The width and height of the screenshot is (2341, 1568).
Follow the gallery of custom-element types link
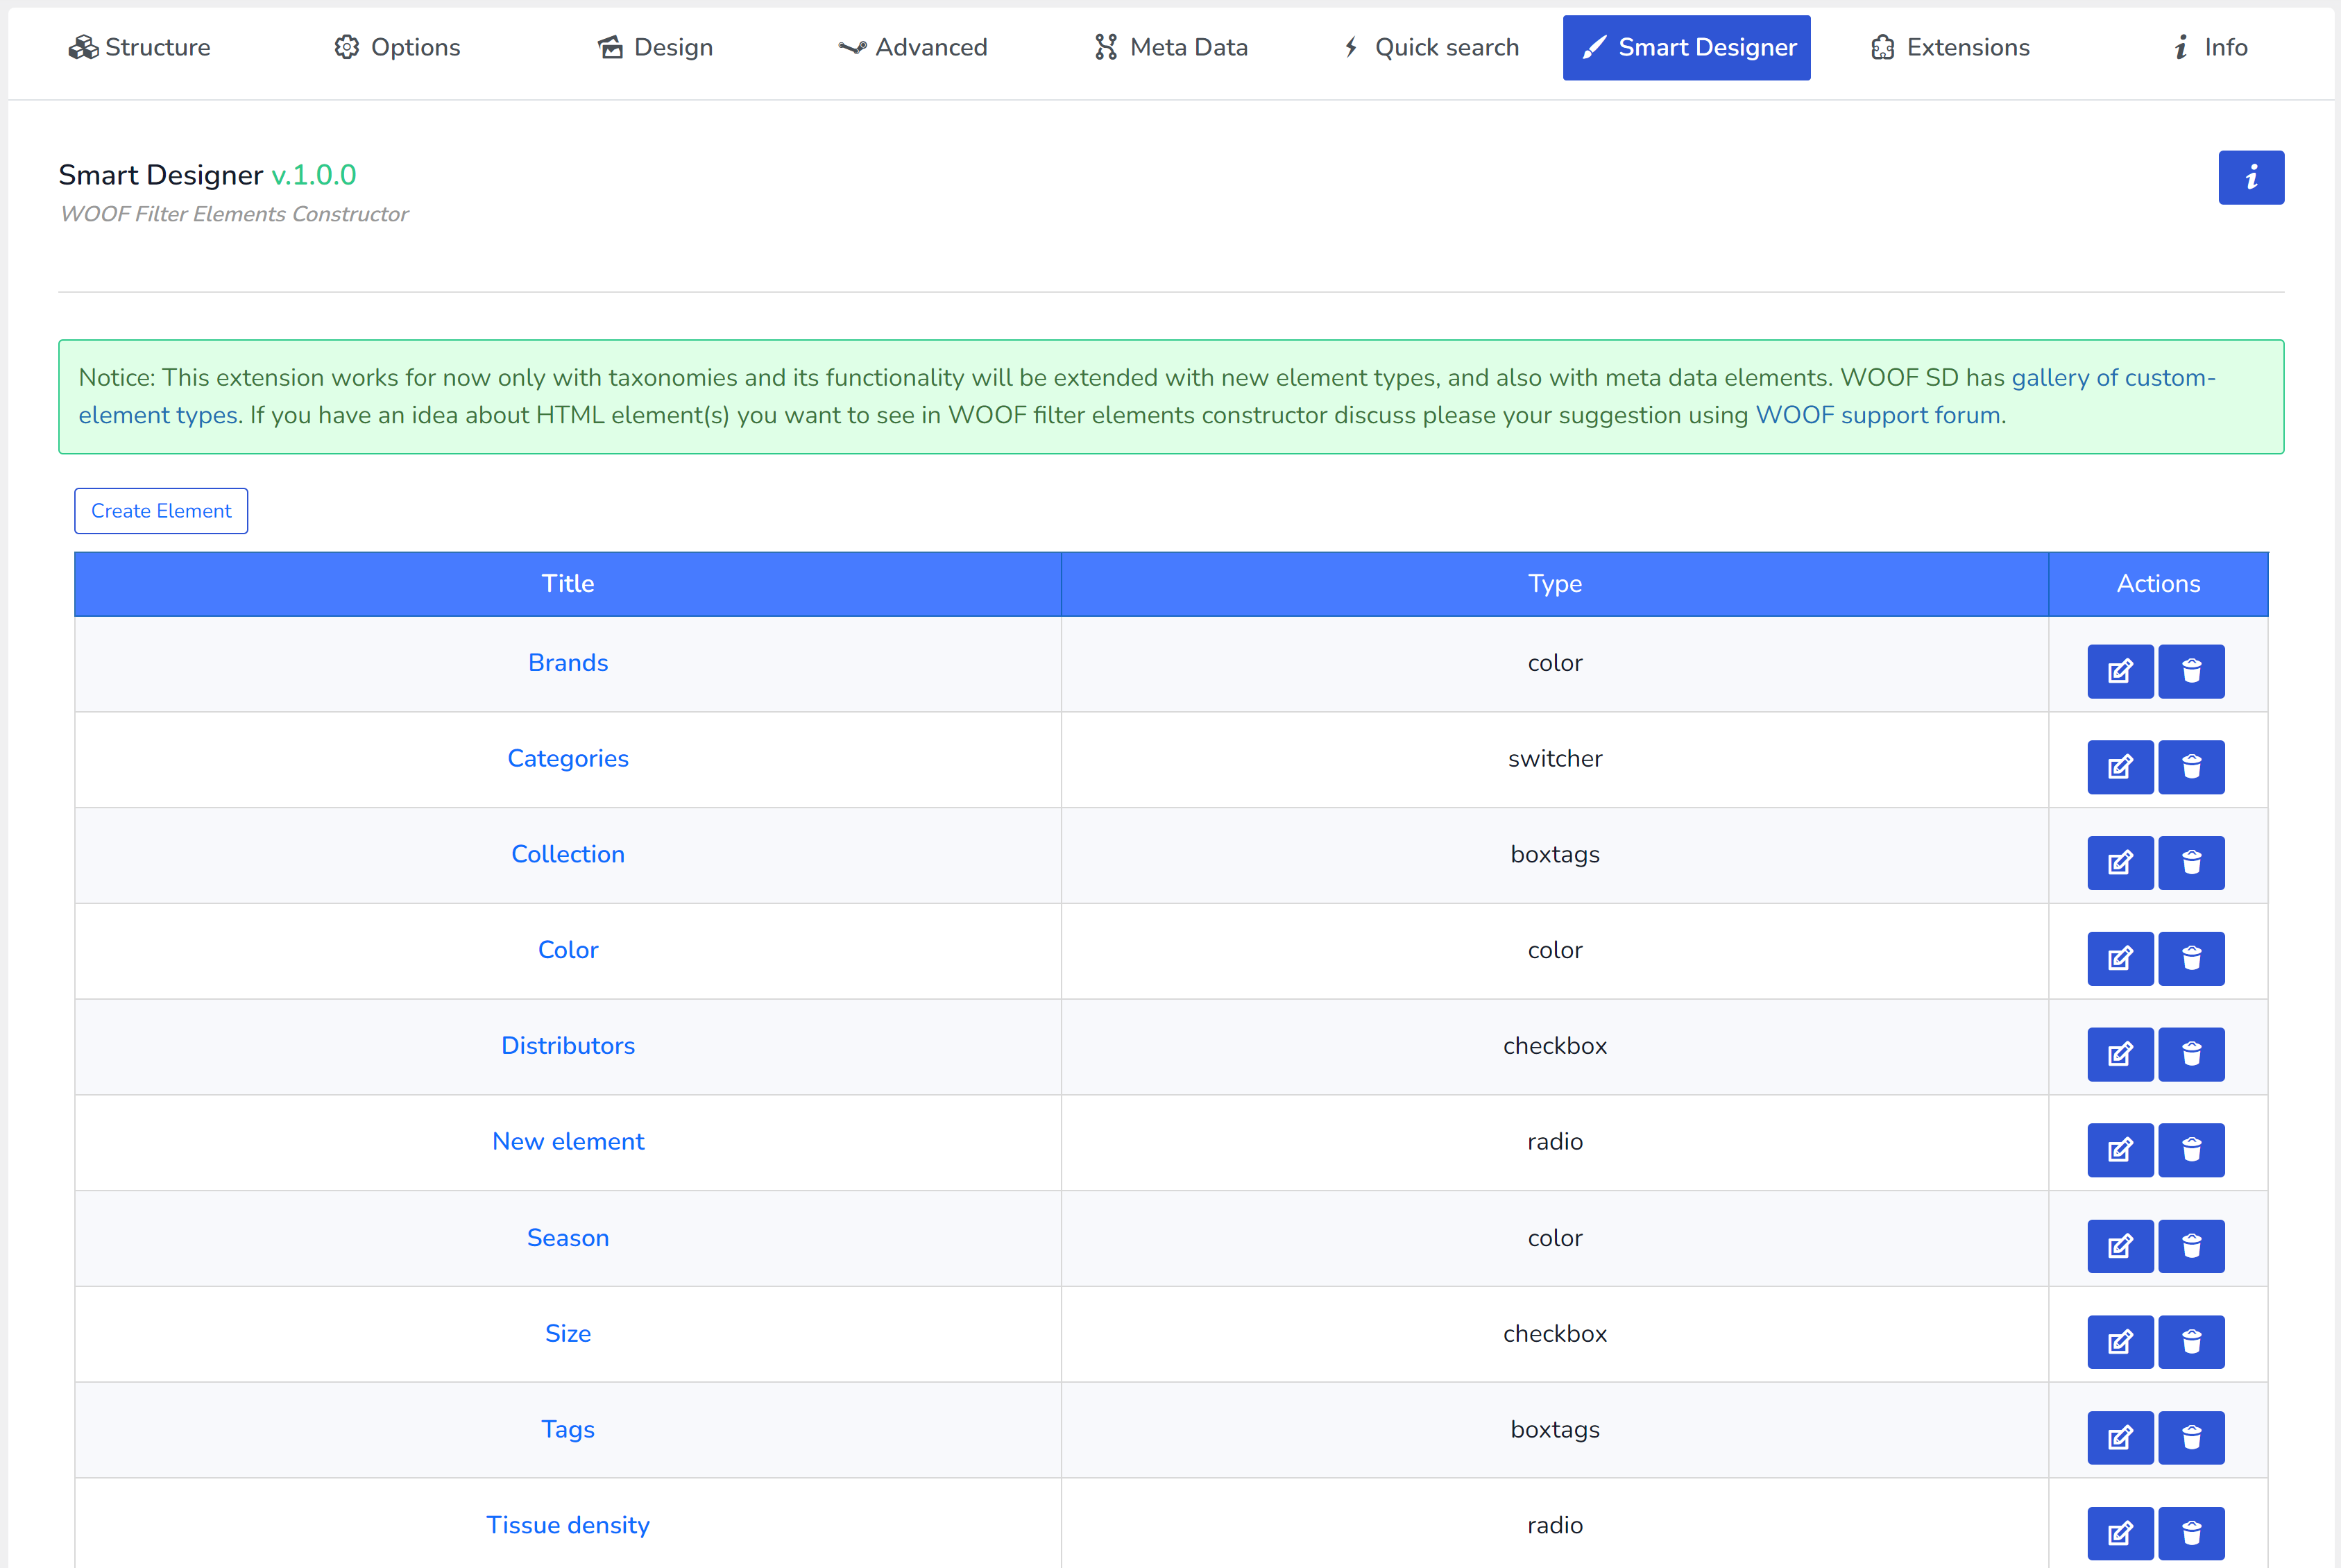(x=2112, y=378)
